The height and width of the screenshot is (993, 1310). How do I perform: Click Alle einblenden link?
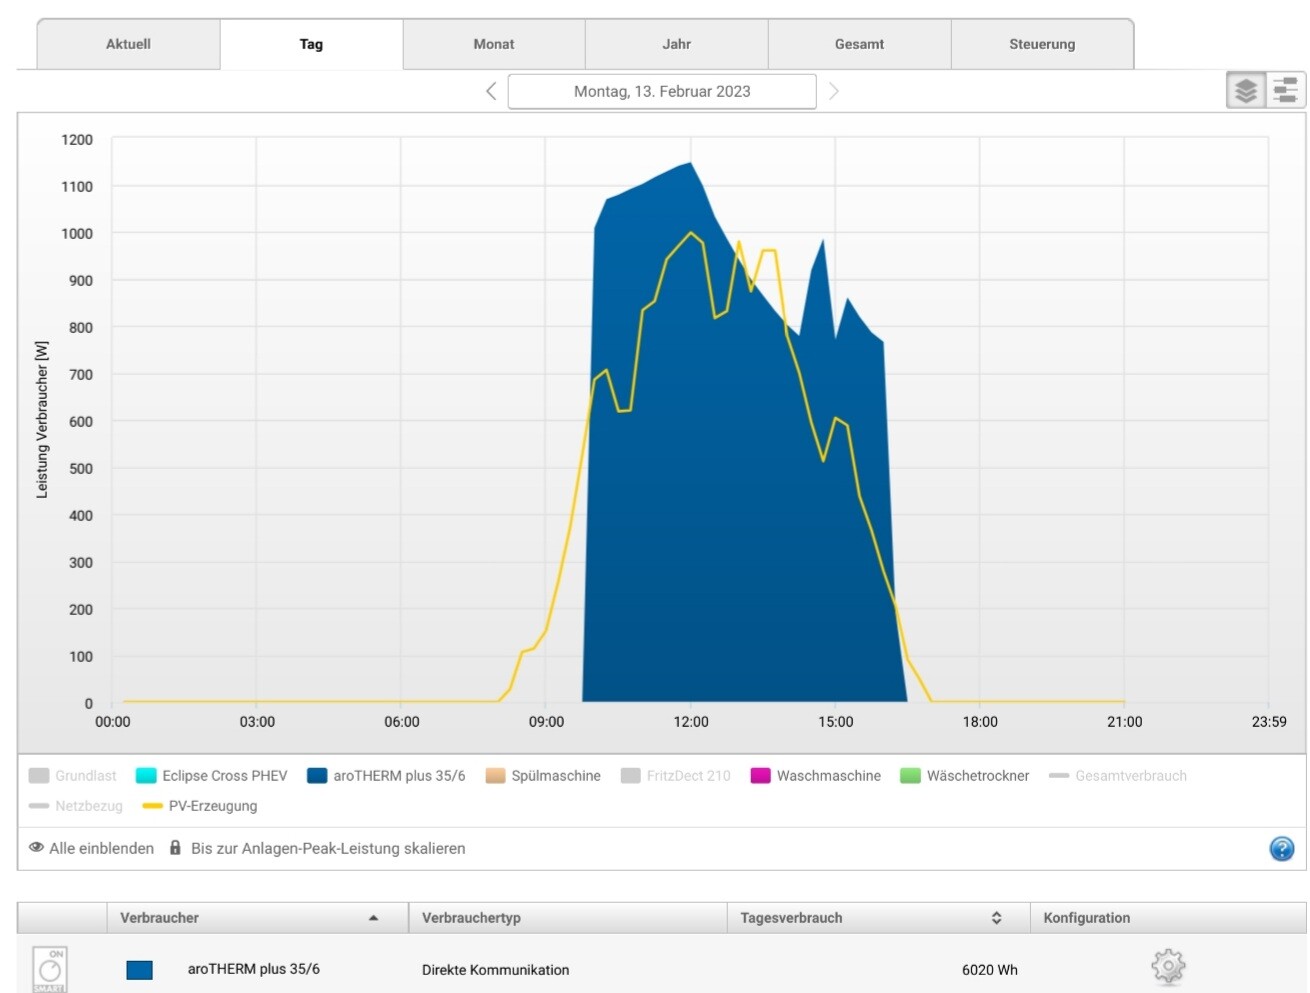[101, 848]
